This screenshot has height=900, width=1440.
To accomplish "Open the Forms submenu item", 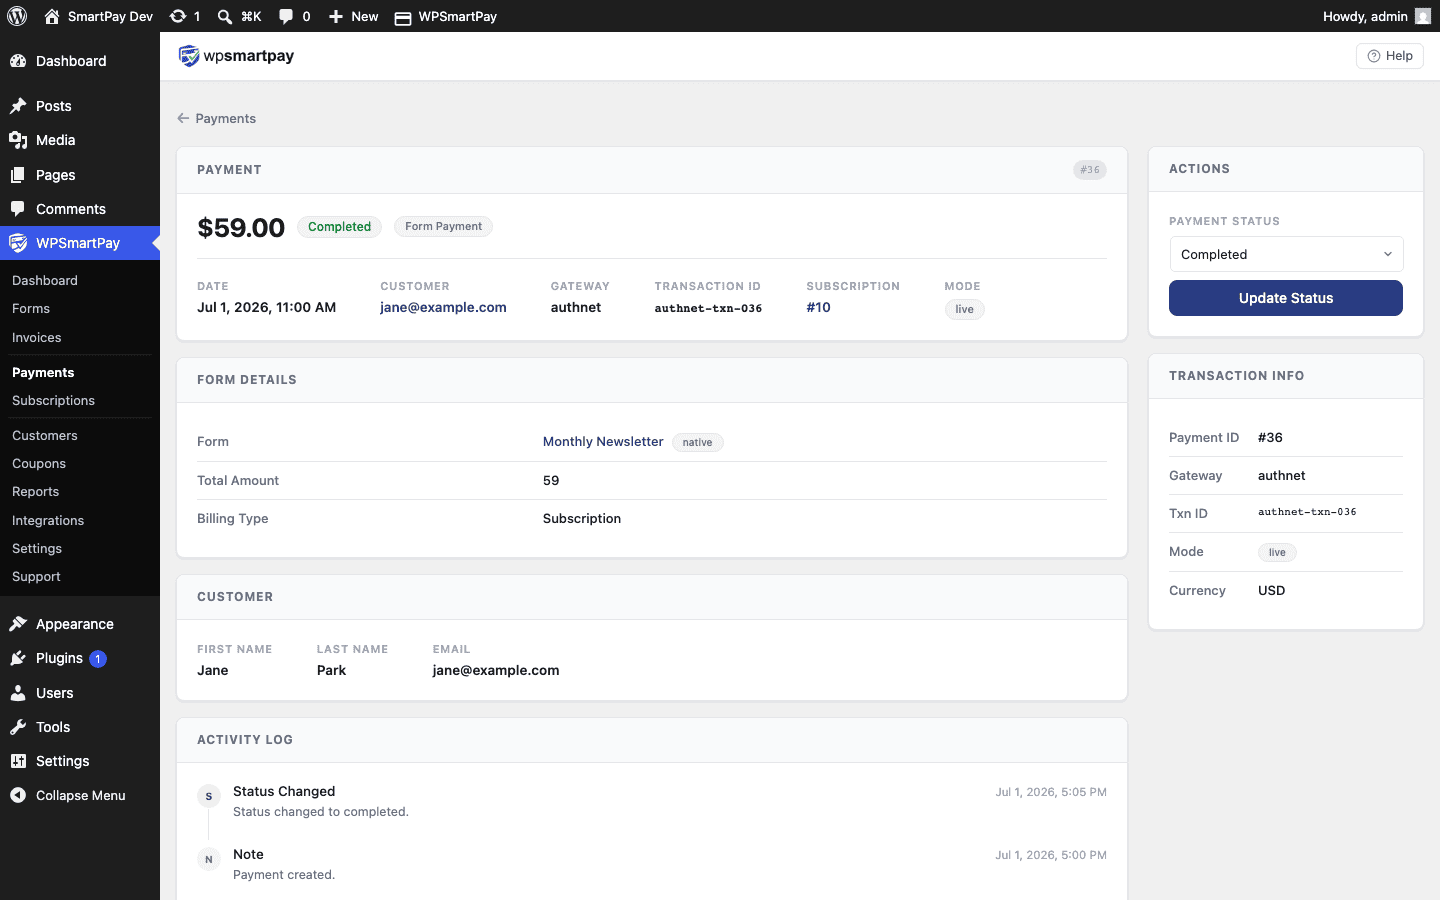I will click(31, 309).
